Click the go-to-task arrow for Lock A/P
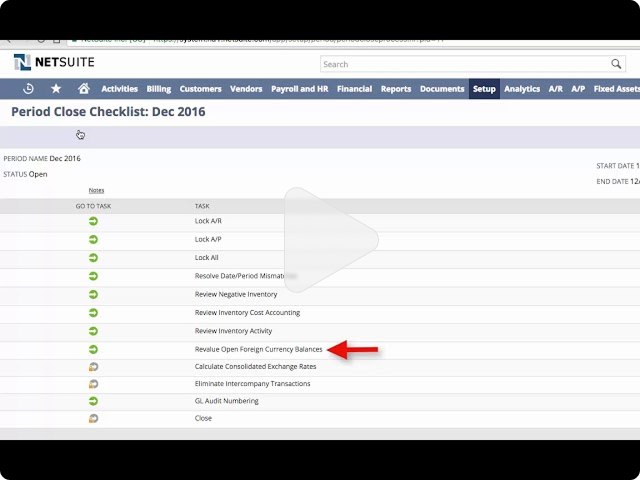Image resolution: width=640 pixels, height=480 pixels. (93, 240)
